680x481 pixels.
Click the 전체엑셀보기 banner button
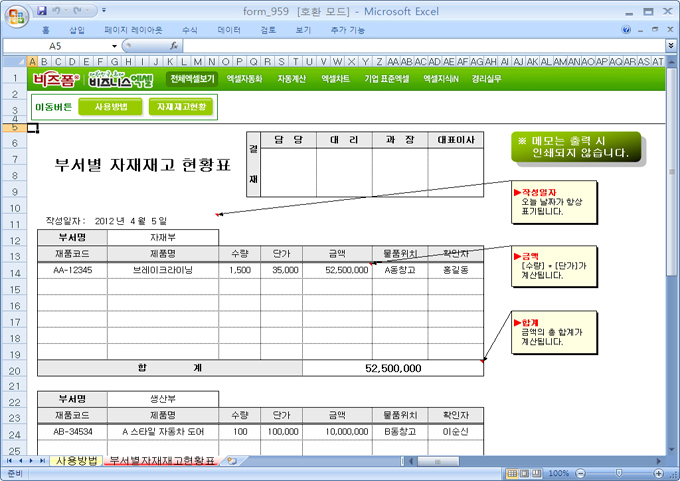pyautogui.click(x=192, y=79)
